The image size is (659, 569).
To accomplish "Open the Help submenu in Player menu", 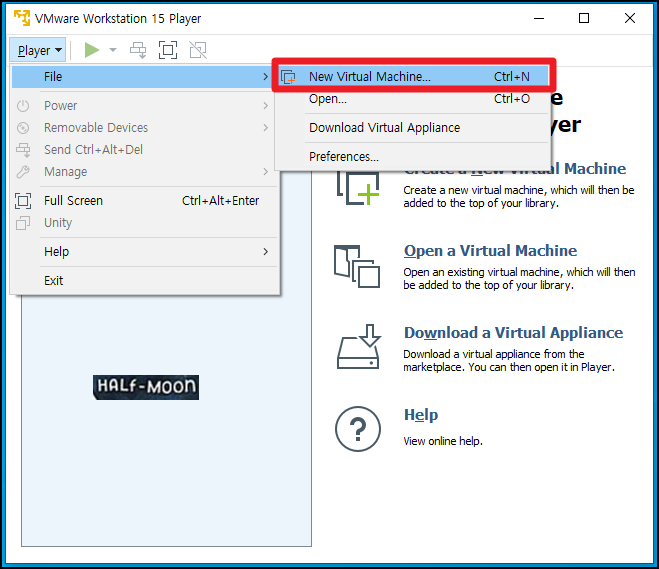I will (x=141, y=252).
